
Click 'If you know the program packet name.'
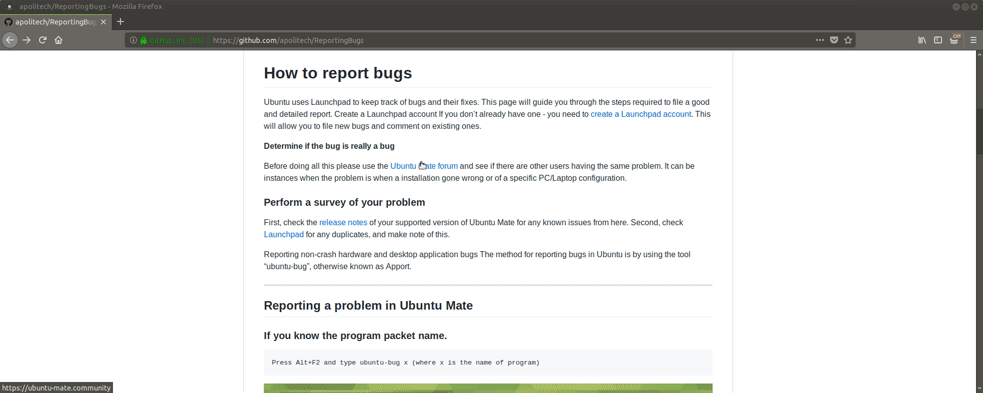click(x=355, y=336)
